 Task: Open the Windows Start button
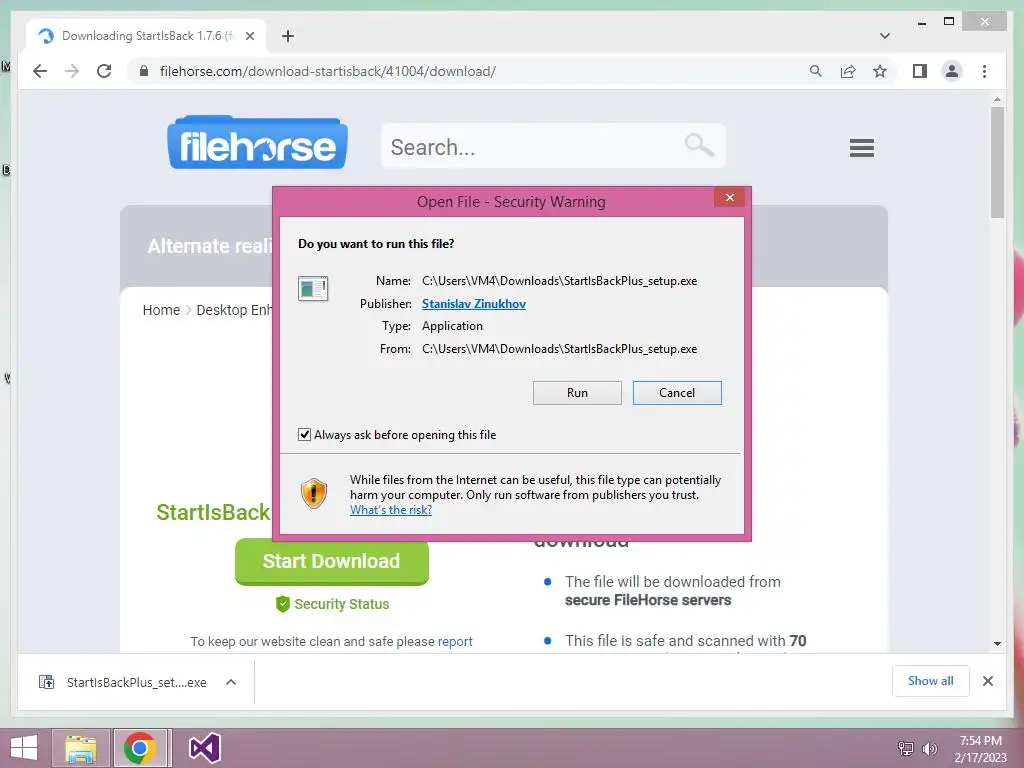(x=24, y=748)
